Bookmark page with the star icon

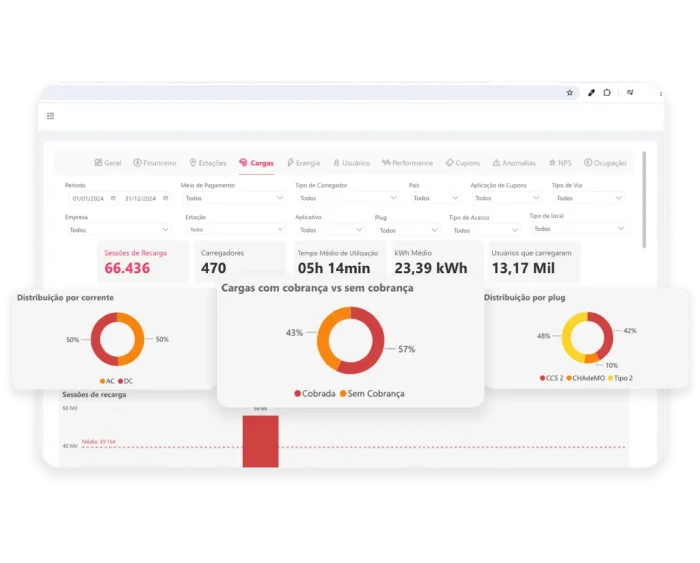coord(570,92)
